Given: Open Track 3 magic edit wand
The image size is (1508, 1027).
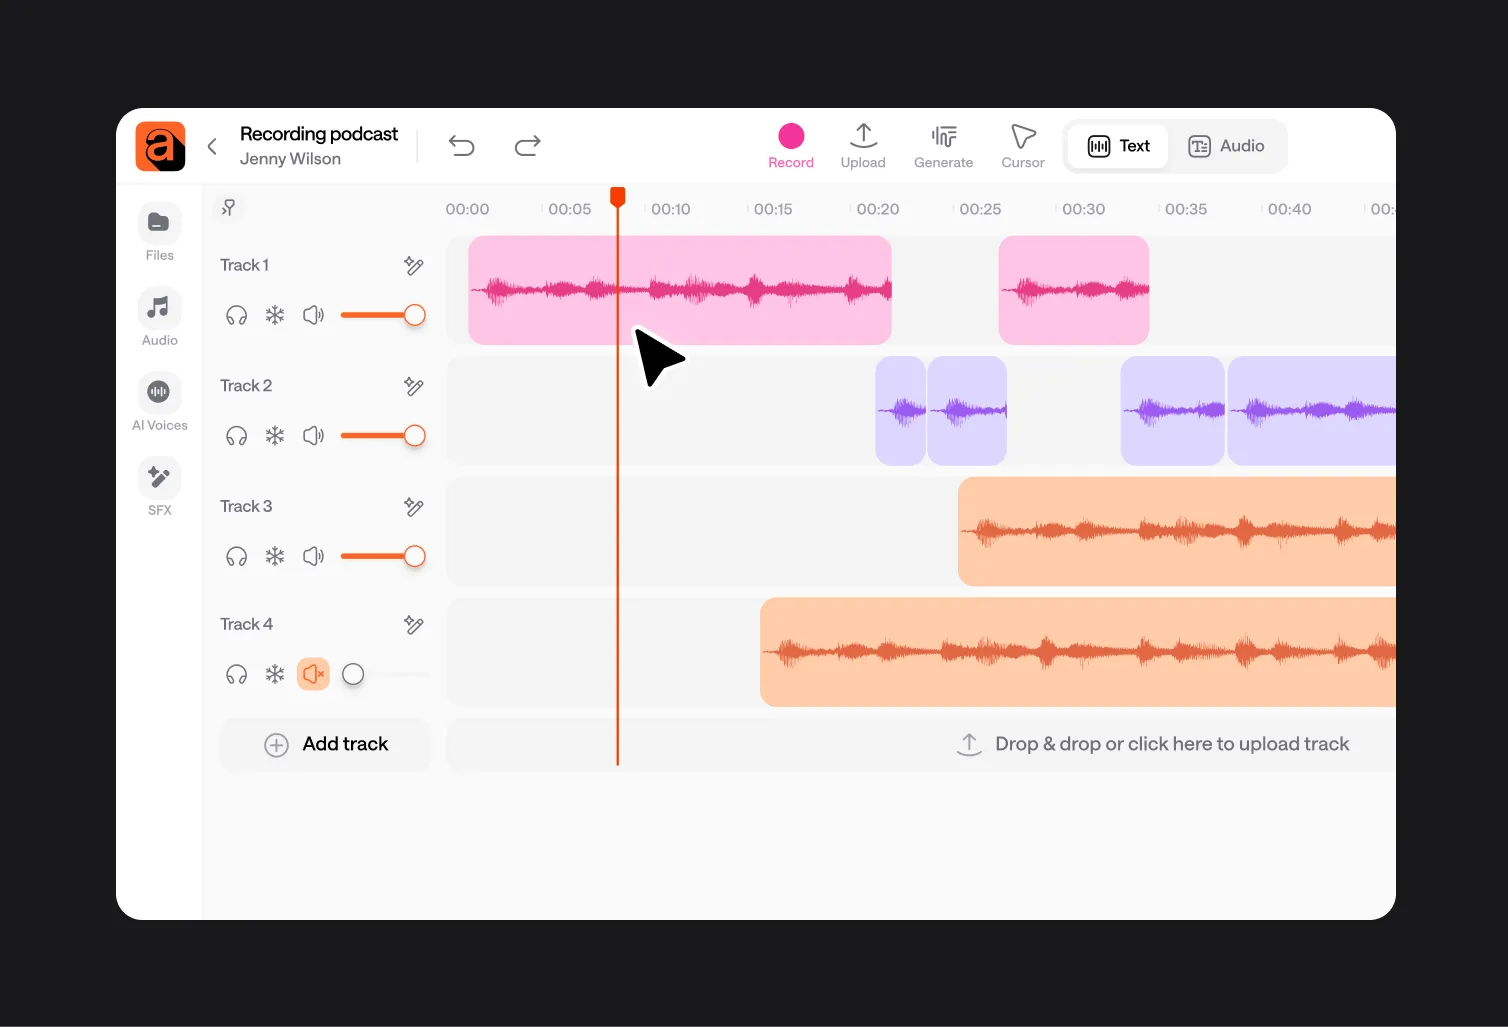Looking at the screenshot, I should (x=414, y=507).
